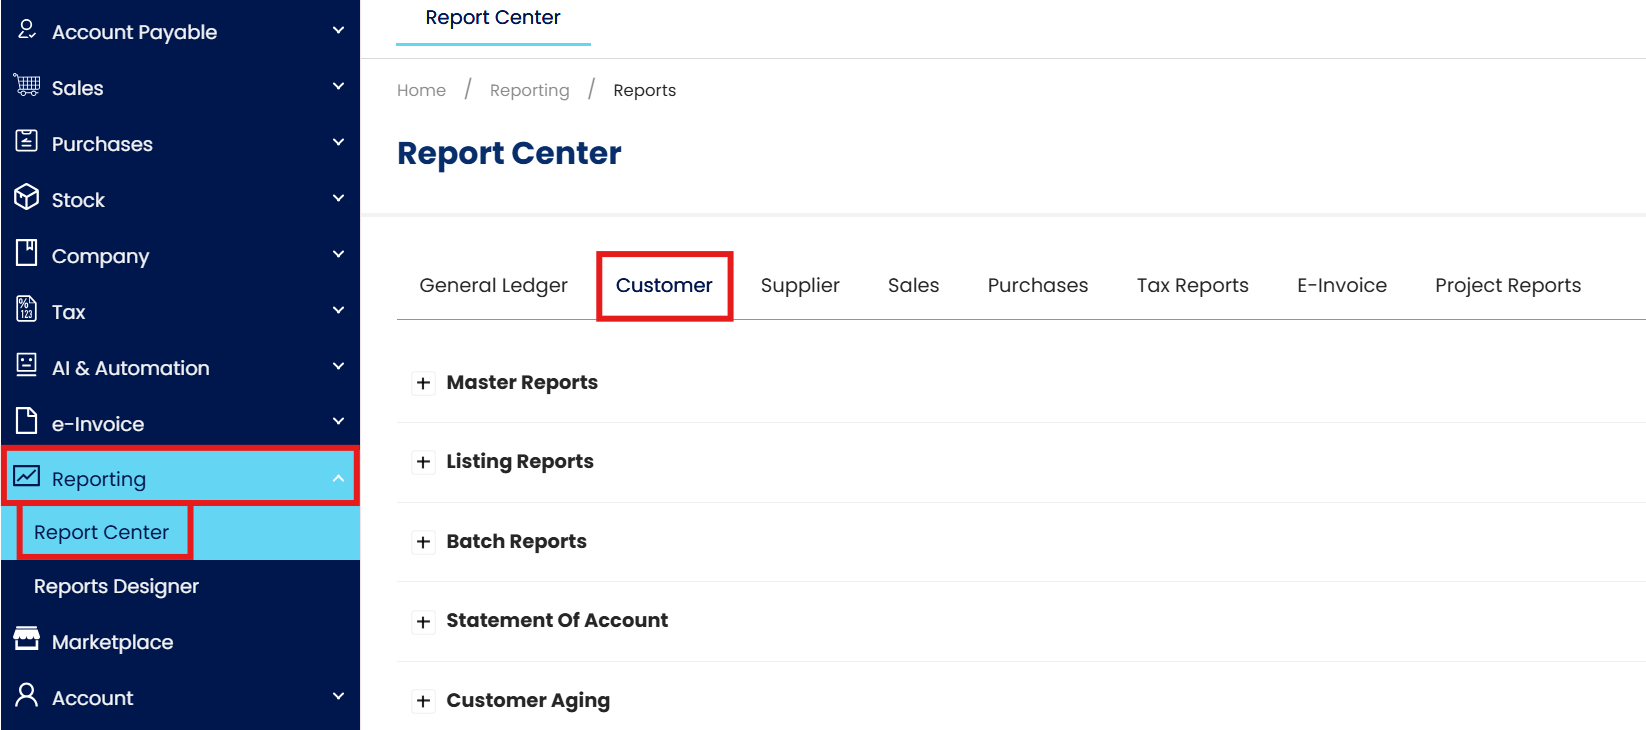Image resolution: width=1646 pixels, height=730 pixels.
Task: Expand the Listing Reports plus icon
Action: pos(424,462)
